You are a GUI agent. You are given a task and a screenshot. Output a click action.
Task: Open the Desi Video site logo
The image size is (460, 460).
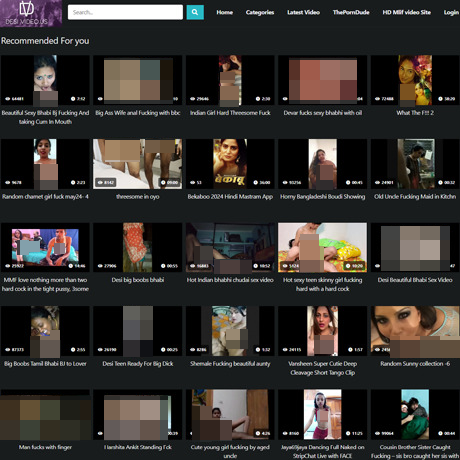click(31, 13)
